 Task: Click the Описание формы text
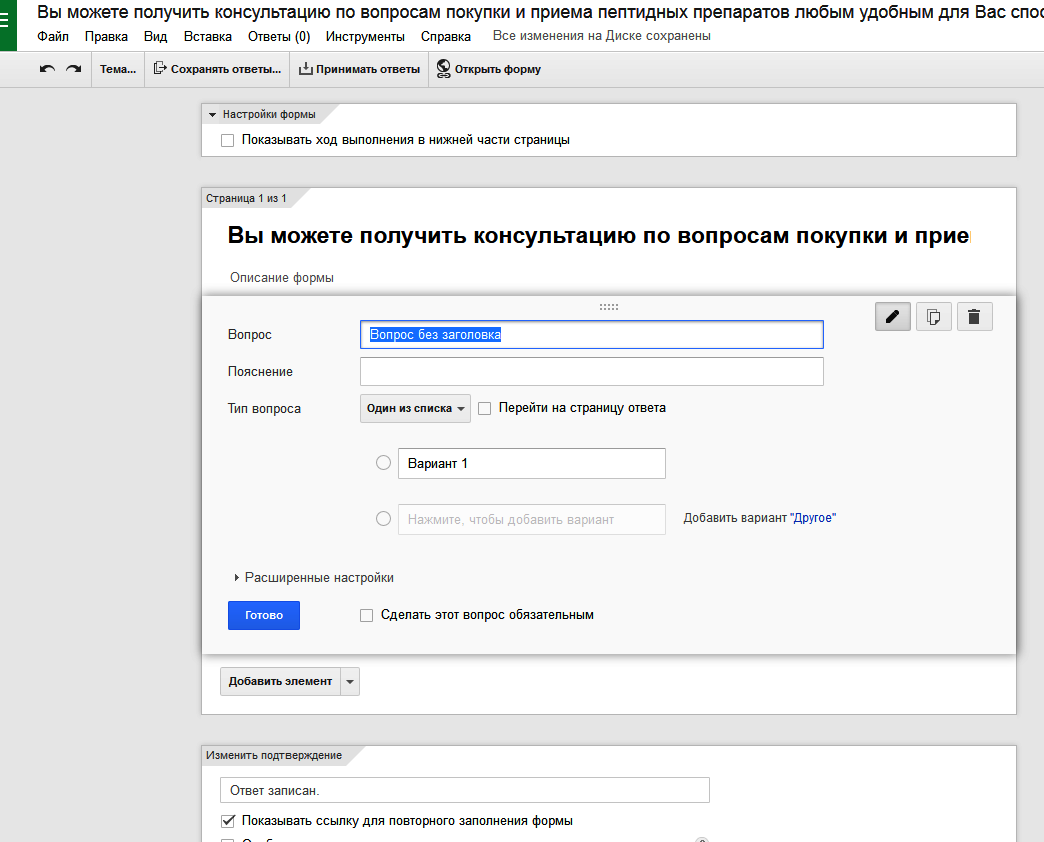click(282, 278)
